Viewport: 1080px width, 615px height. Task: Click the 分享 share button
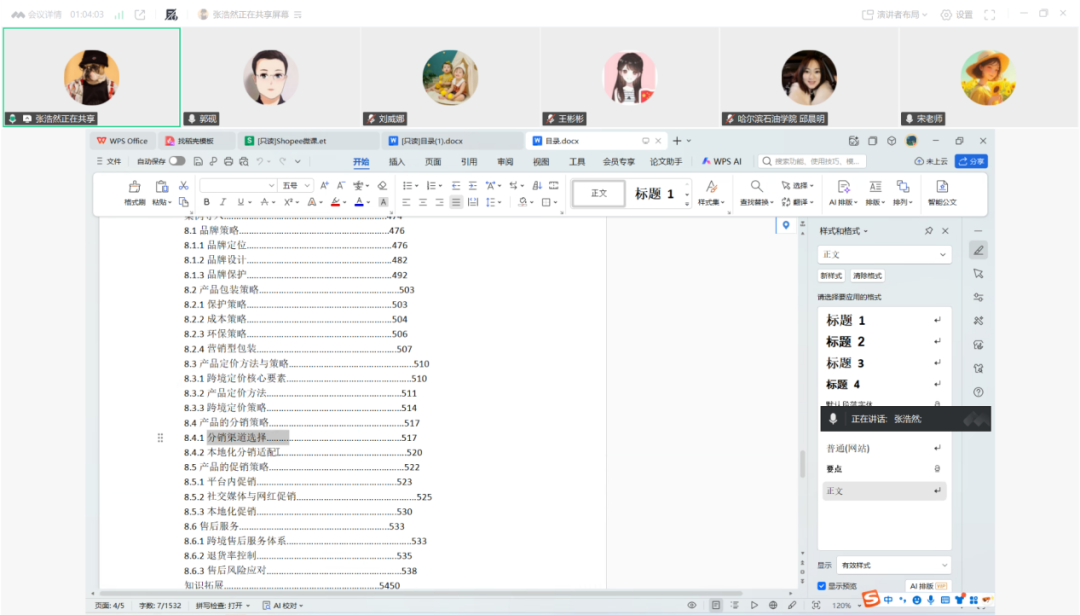(x=971, y=161)
